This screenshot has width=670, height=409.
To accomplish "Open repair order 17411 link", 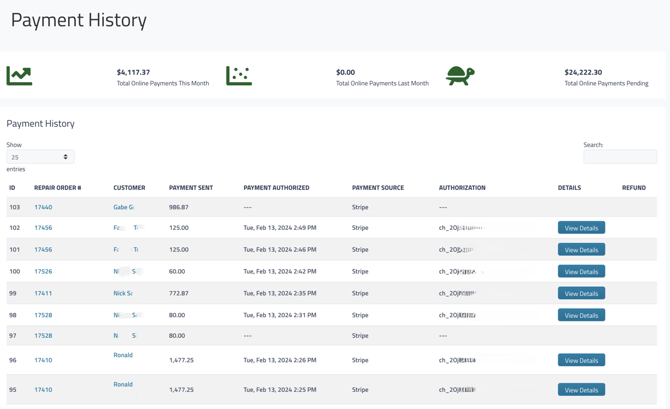I will pos(43,293).
